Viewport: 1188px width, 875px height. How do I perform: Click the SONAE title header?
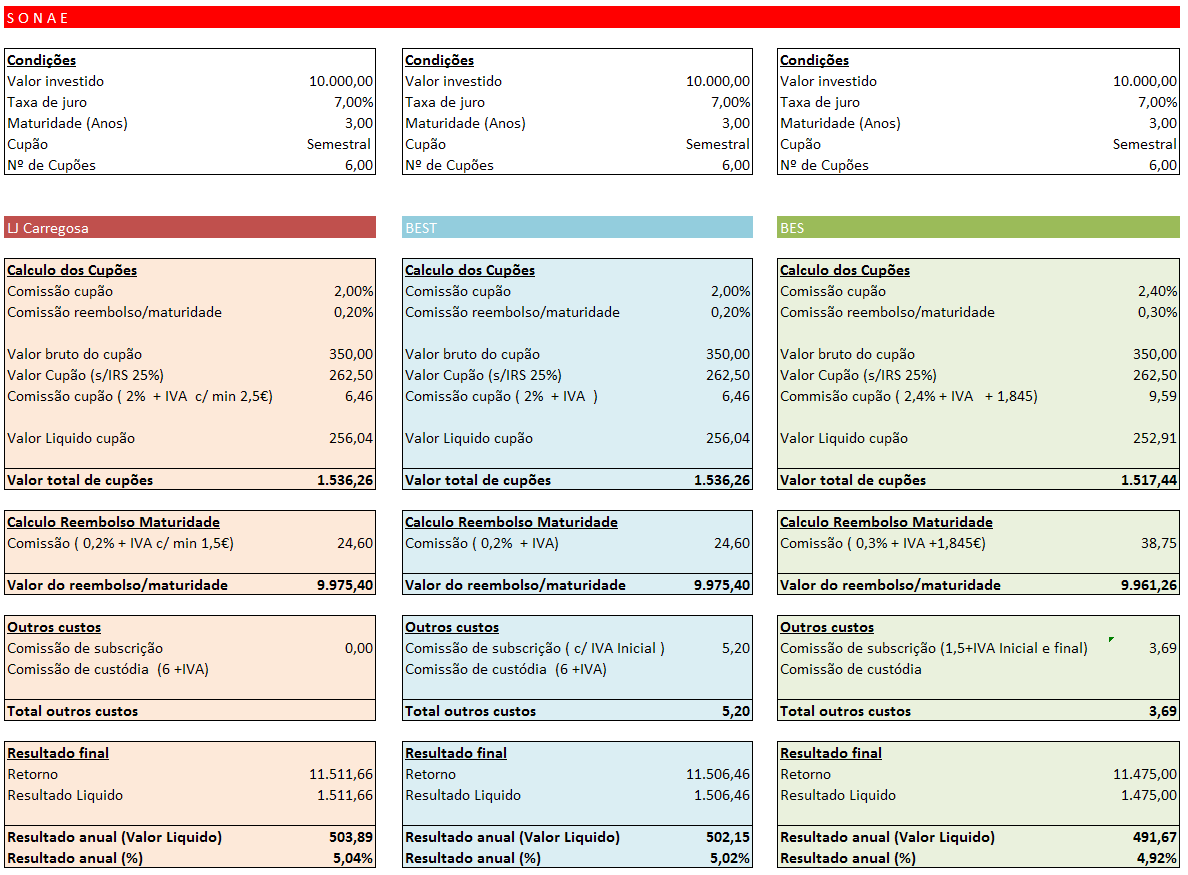592,17
